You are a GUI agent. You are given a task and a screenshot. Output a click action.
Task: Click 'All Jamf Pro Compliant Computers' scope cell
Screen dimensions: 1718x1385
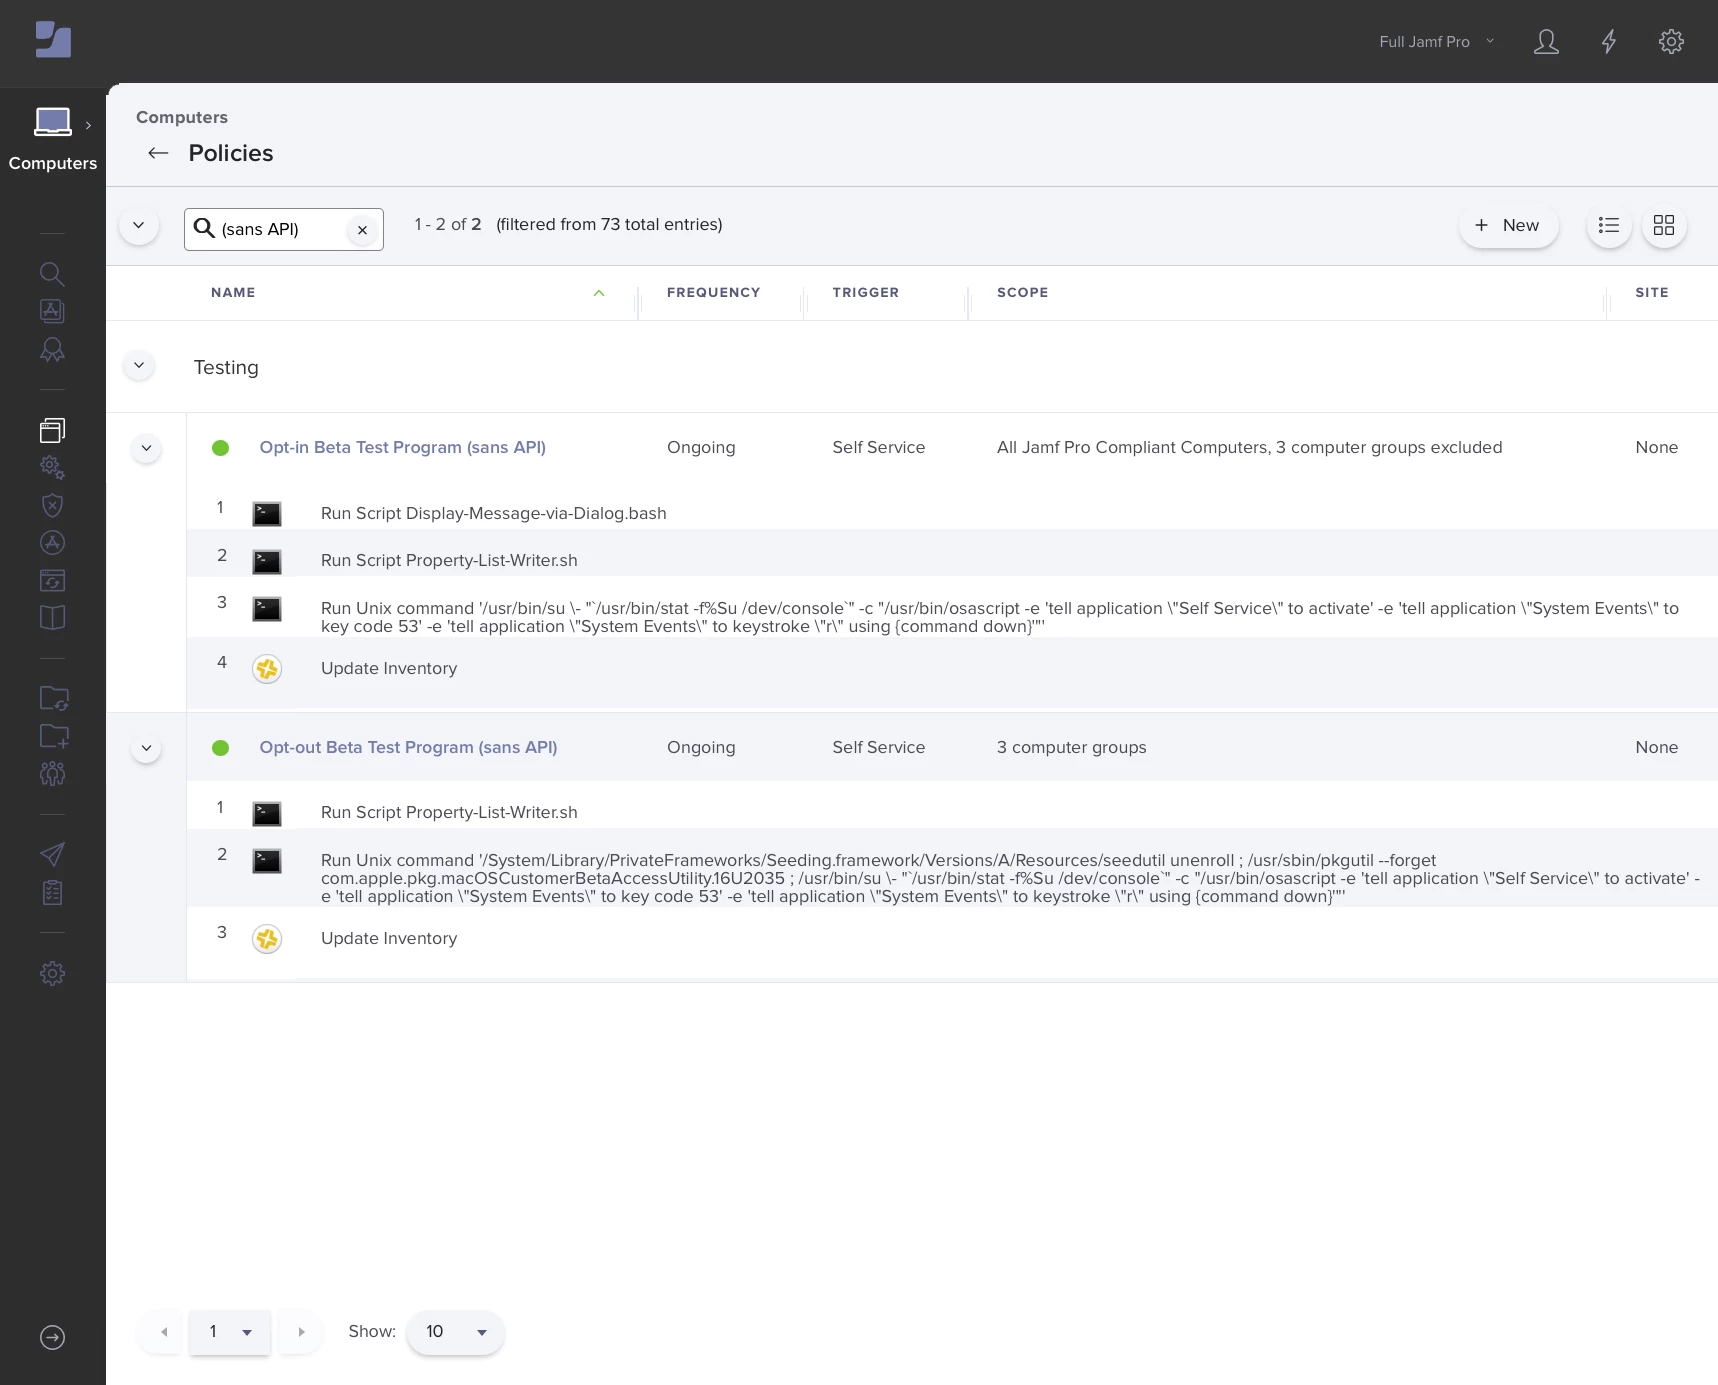[1249, 448]
